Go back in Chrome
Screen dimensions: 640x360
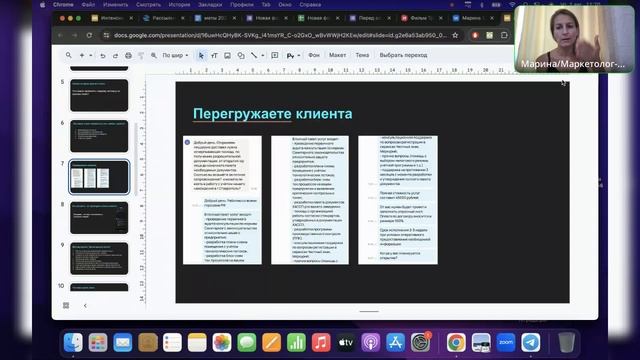(x=61, y=36)
